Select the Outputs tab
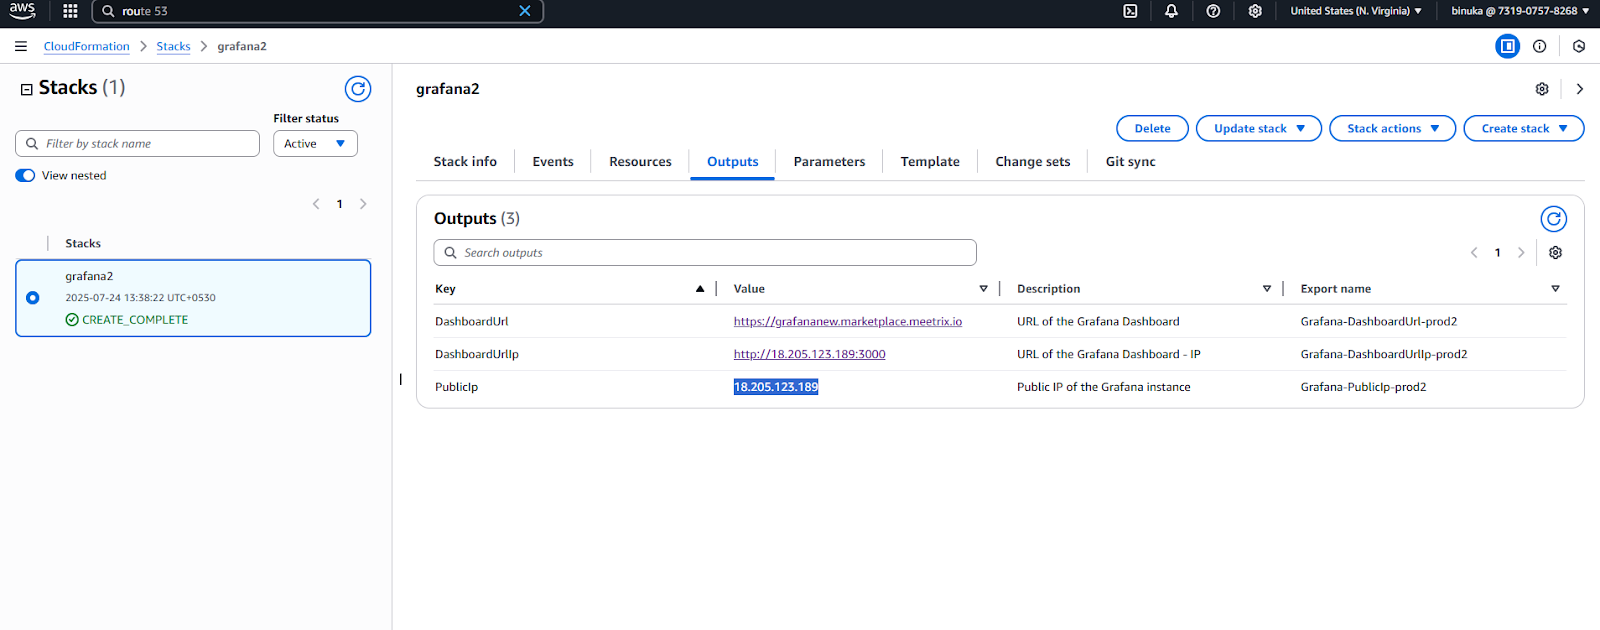Viewport: 1600px width, 630px height. pos(733,162)
